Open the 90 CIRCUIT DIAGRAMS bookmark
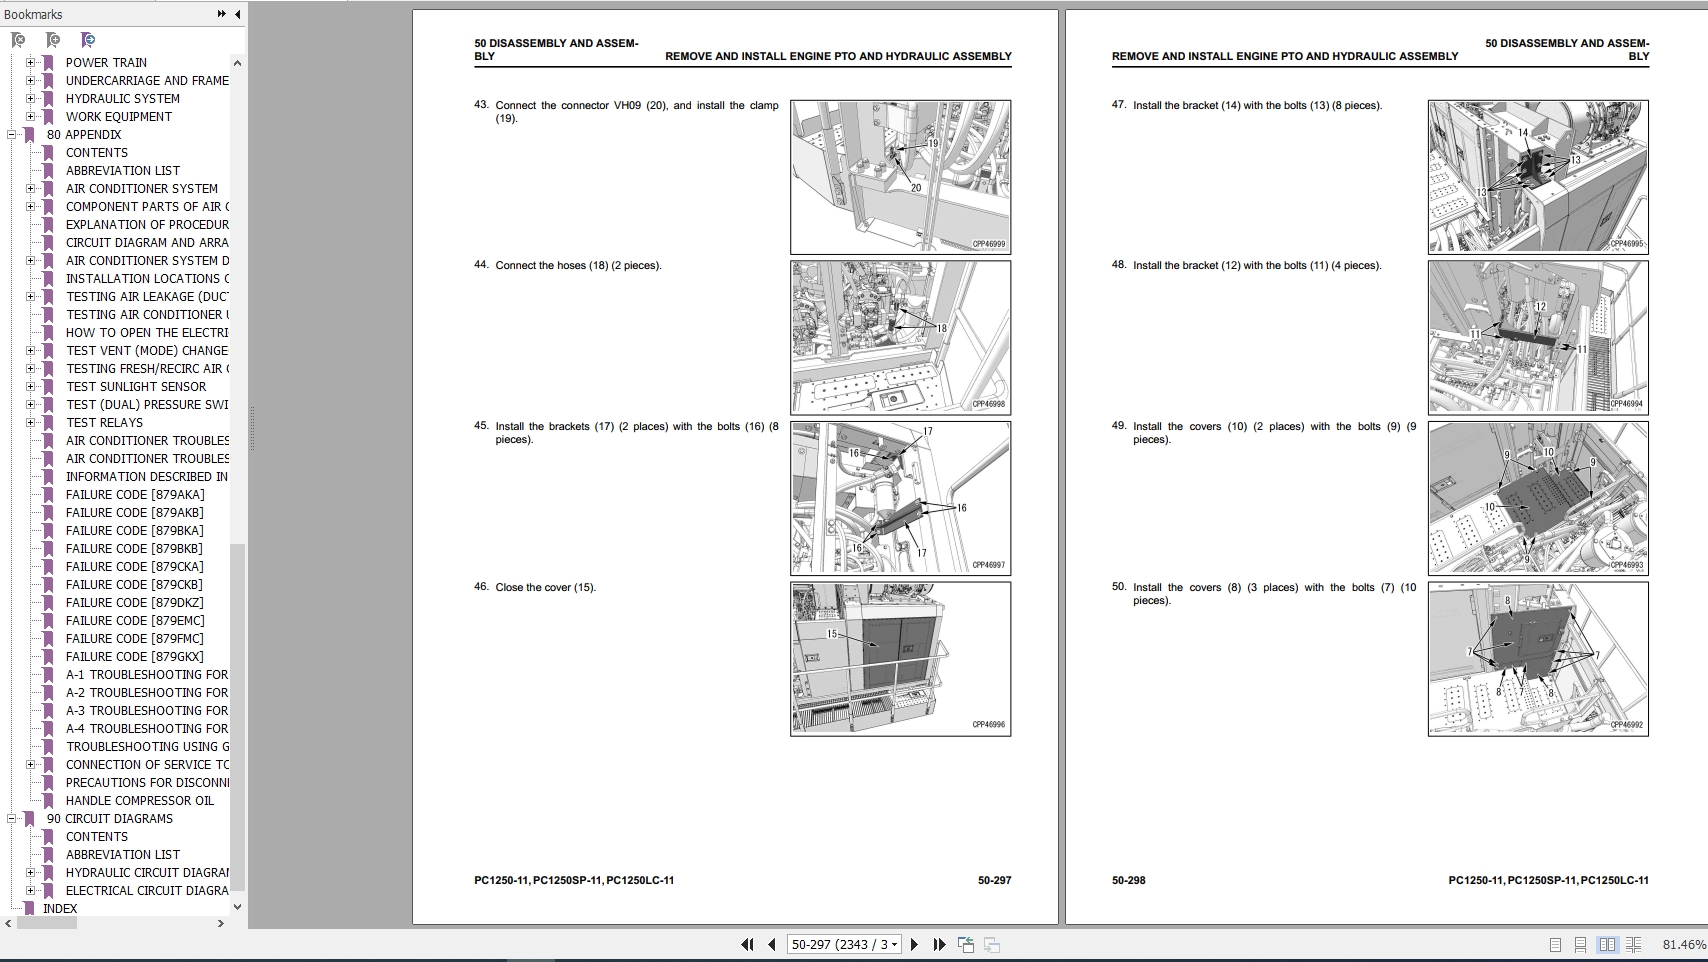The image size is (1708, 962). pos(110,818)
